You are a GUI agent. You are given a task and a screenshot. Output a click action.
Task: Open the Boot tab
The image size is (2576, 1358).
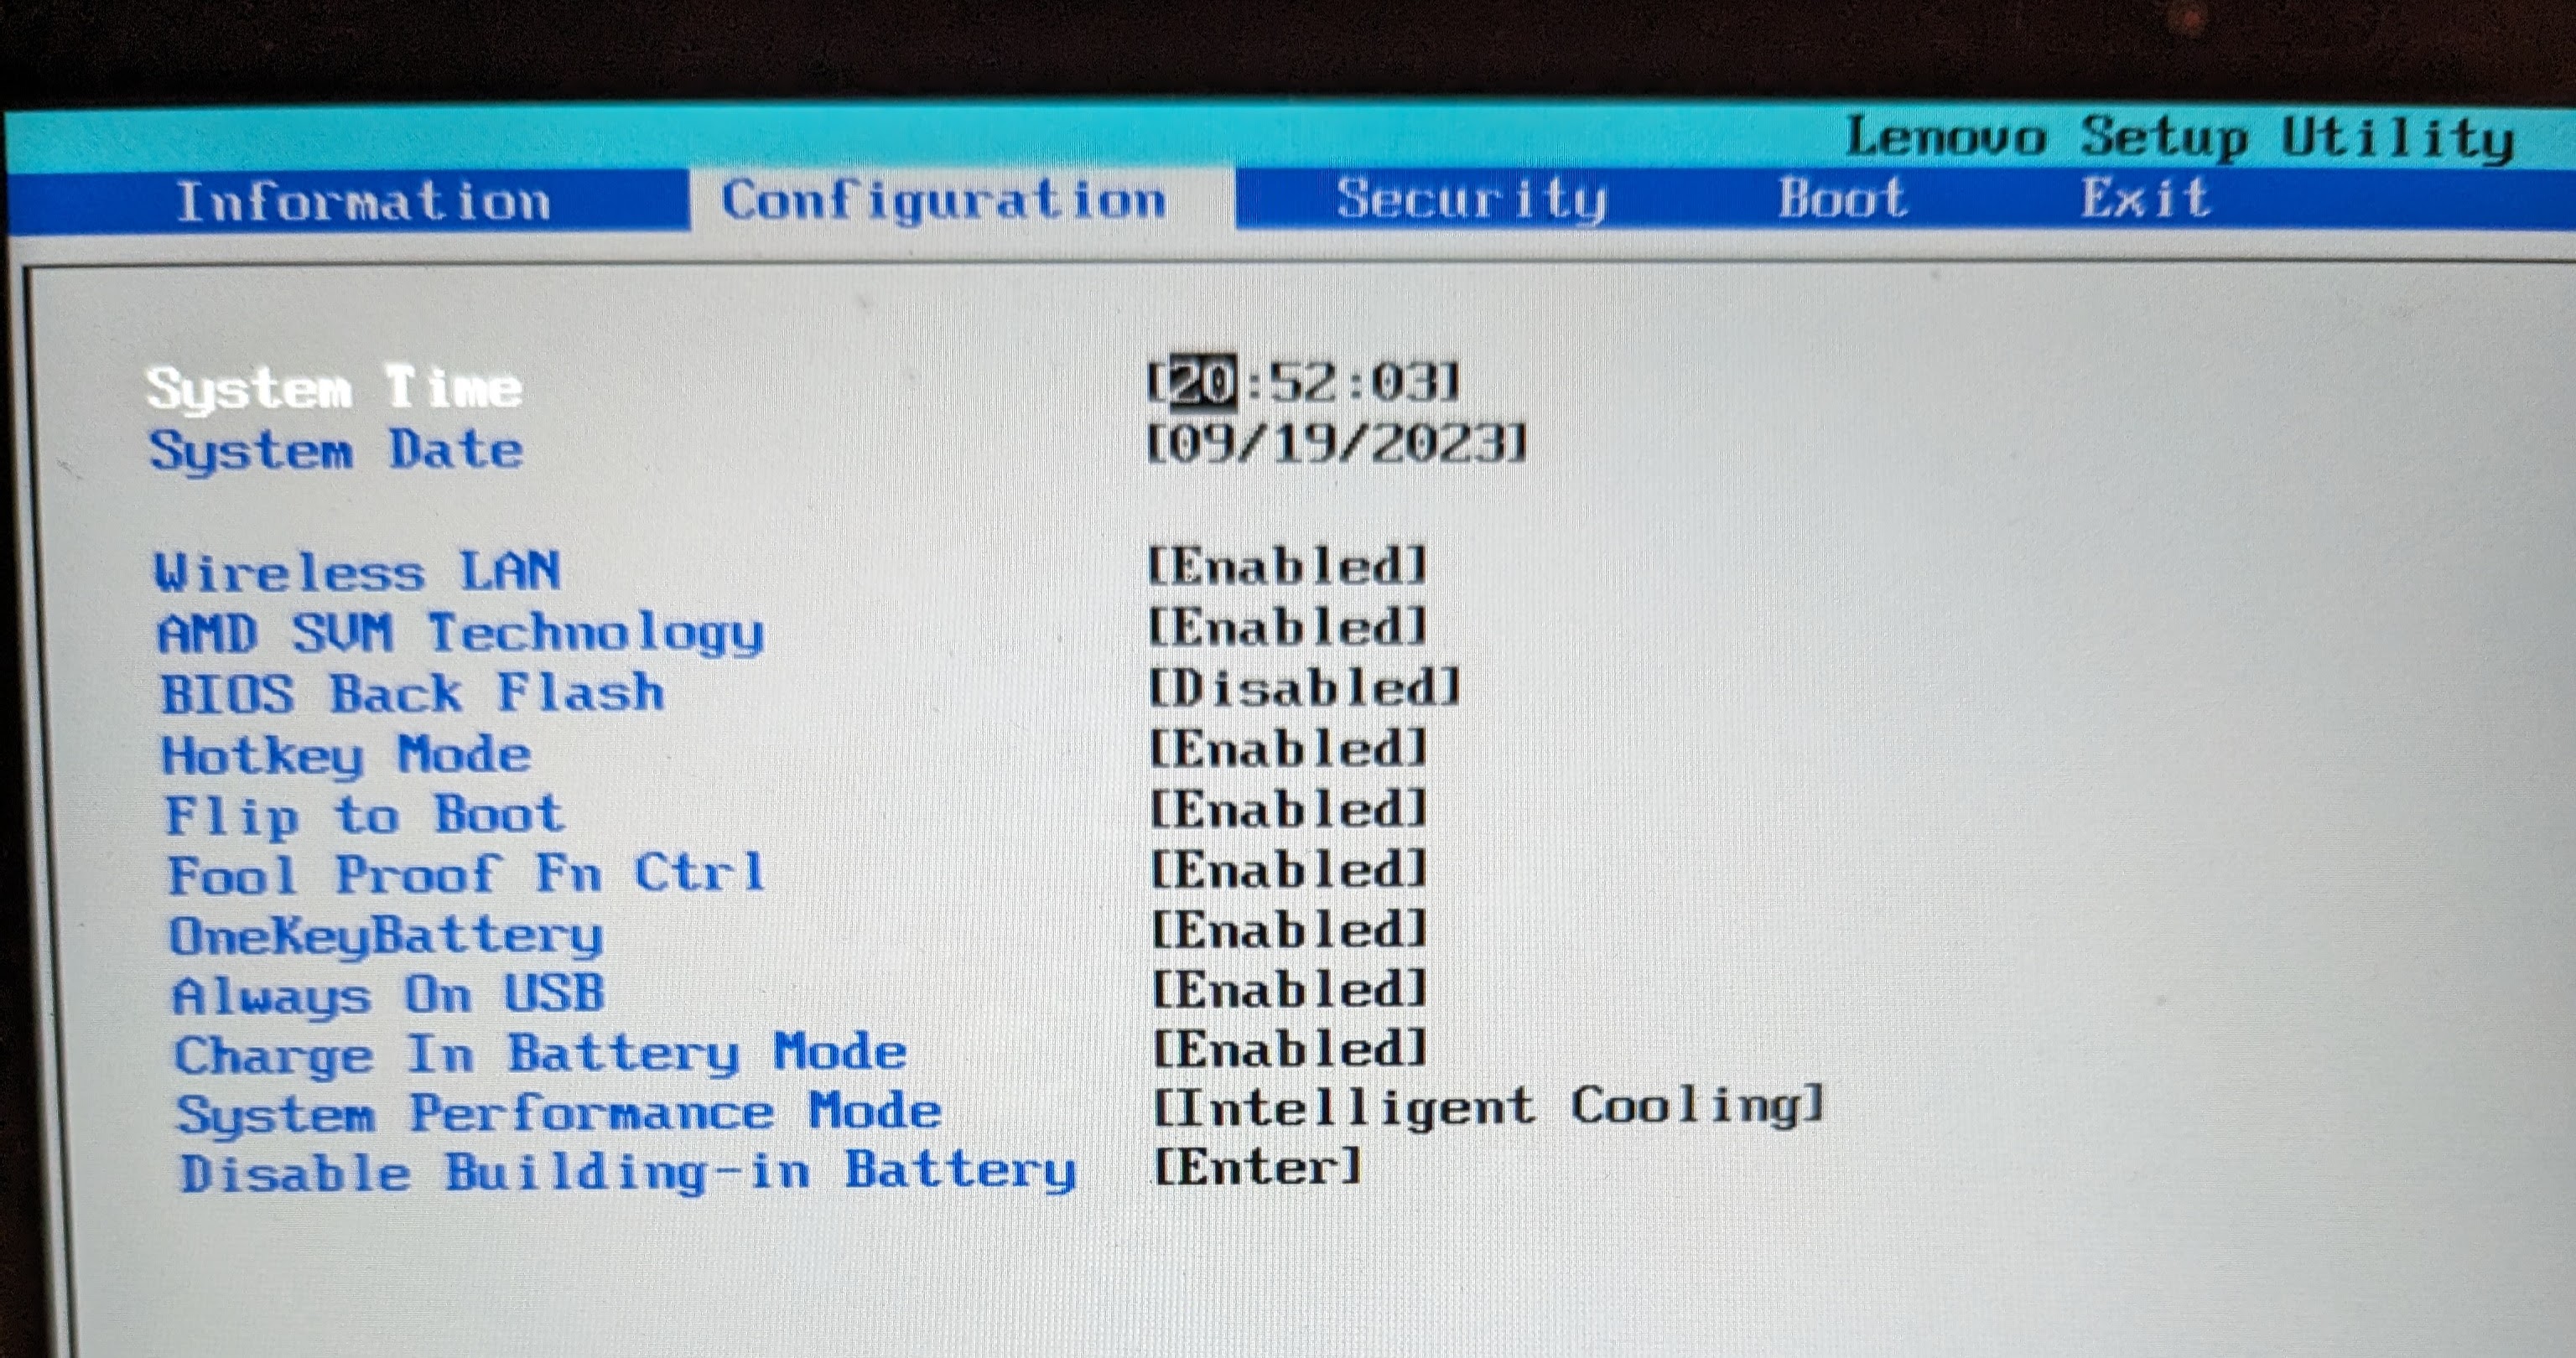[x=1841, y=198]
